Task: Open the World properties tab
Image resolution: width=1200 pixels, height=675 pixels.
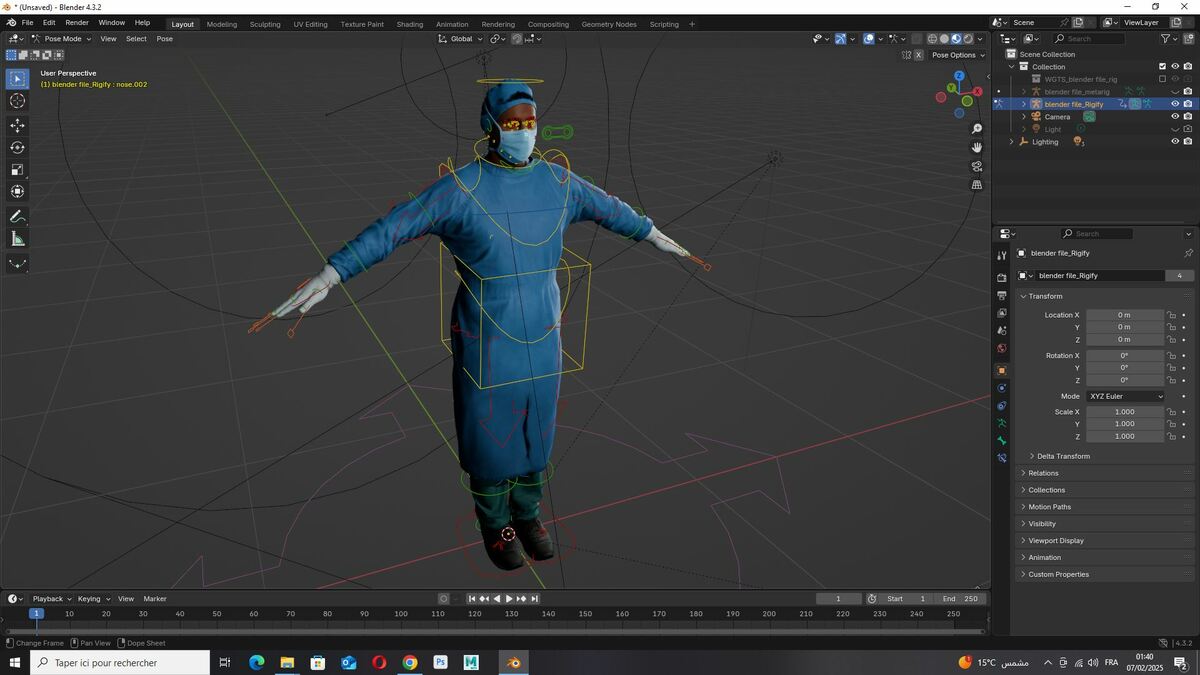Action: point(1002,348)
